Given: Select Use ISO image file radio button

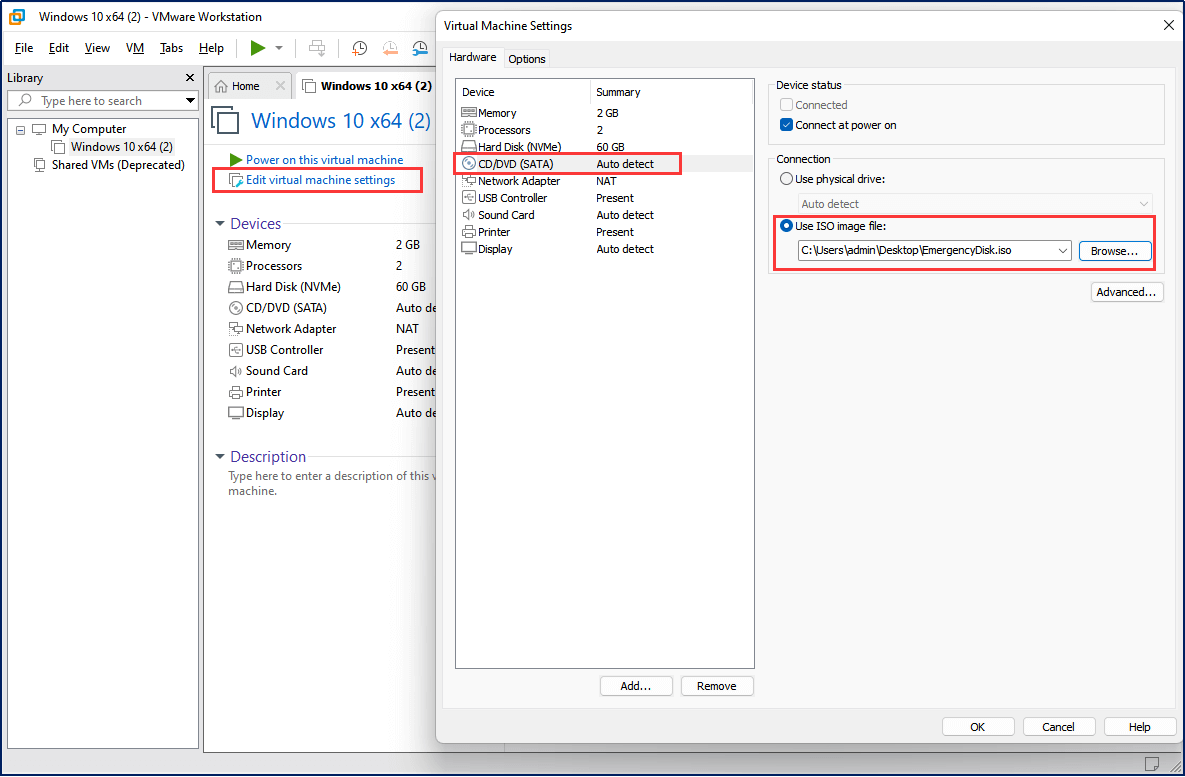Looking at the screenshot, I should tap(787, 226).
